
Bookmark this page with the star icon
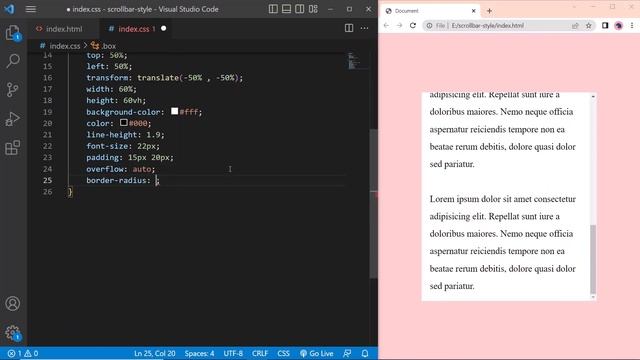click(589, 25)
